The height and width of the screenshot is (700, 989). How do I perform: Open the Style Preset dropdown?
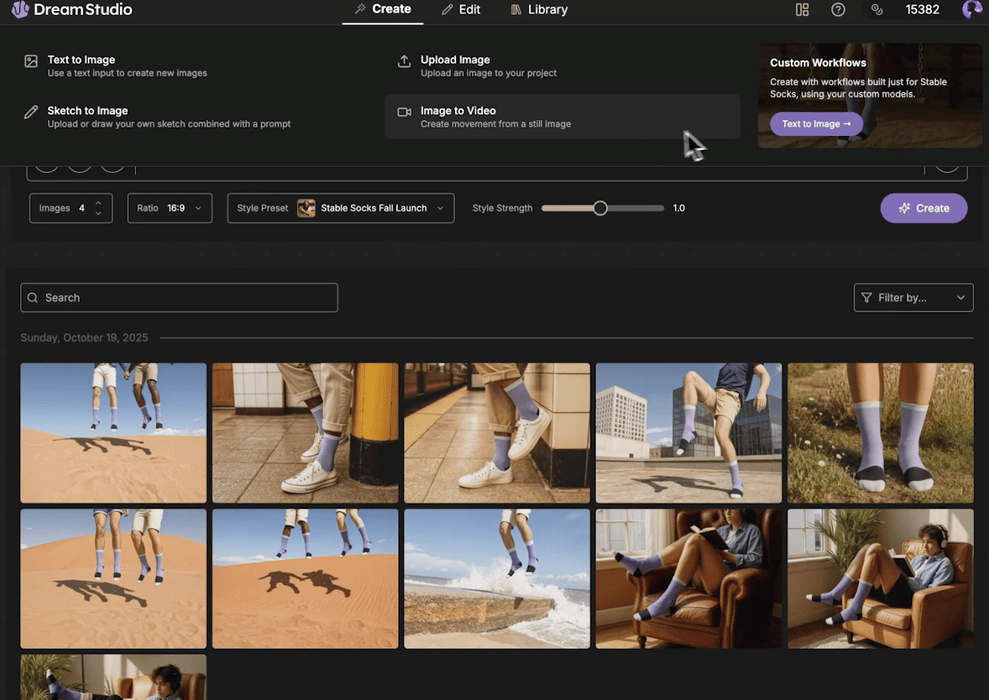(x=341, y=208)
